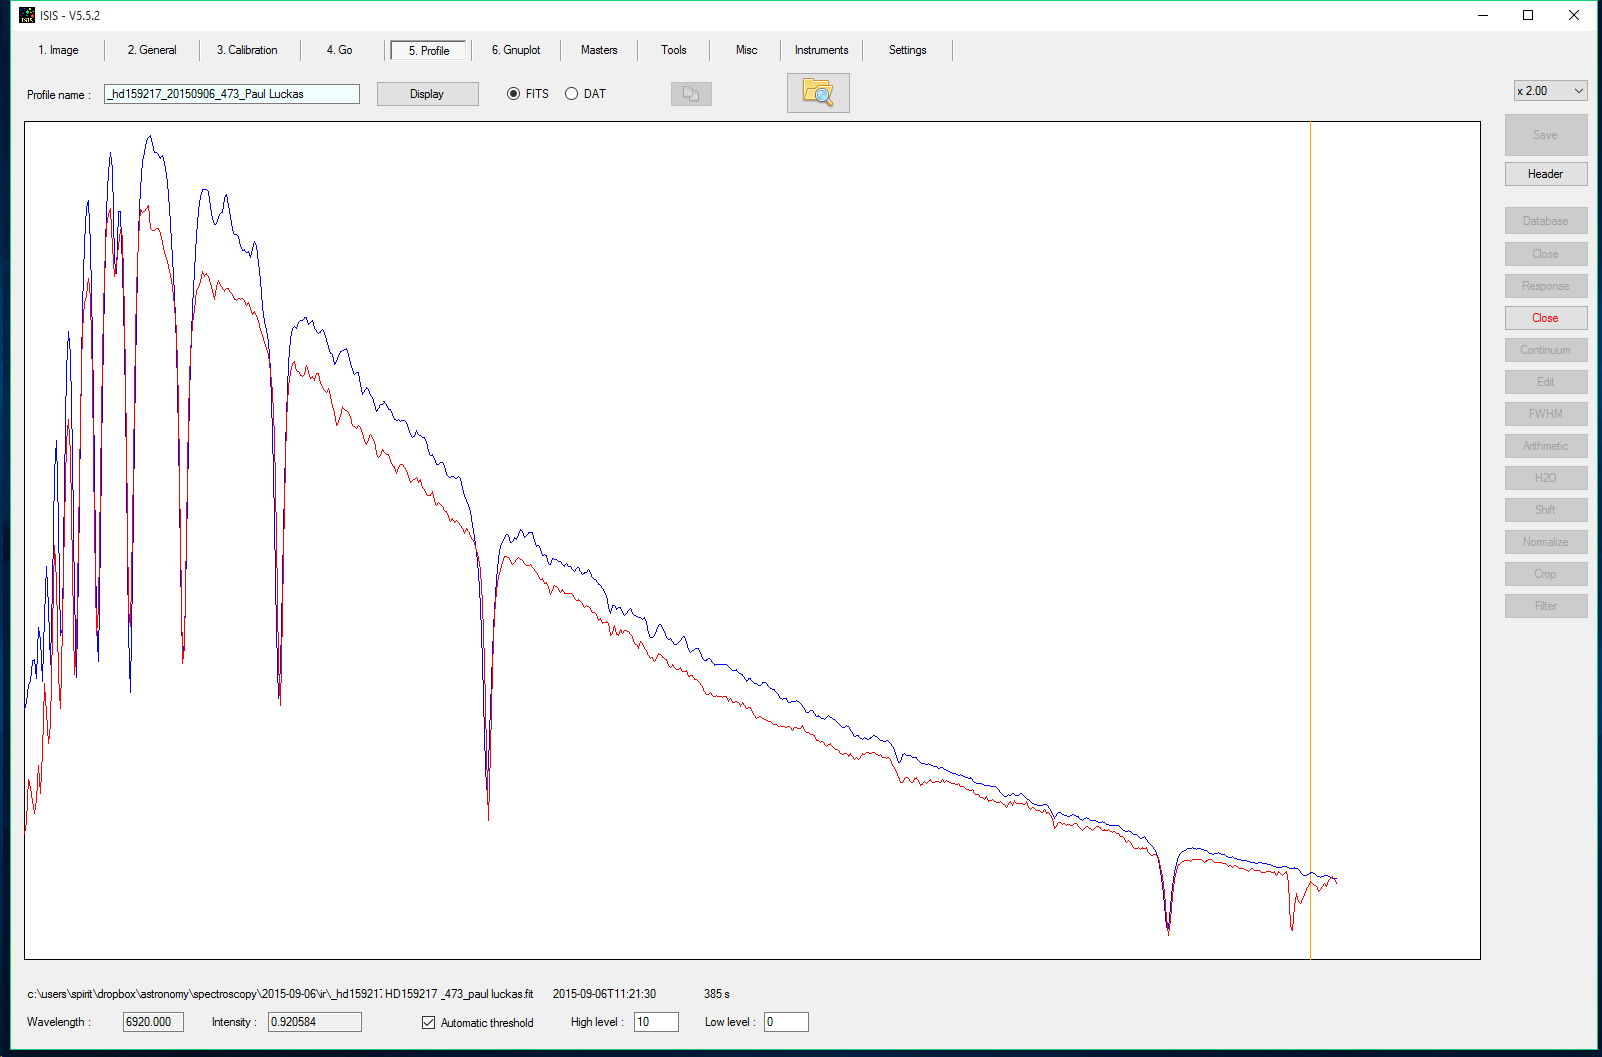Select the FITS radio button
1602x1057 pixels.
pyautogui.click(x=514, y=94)
